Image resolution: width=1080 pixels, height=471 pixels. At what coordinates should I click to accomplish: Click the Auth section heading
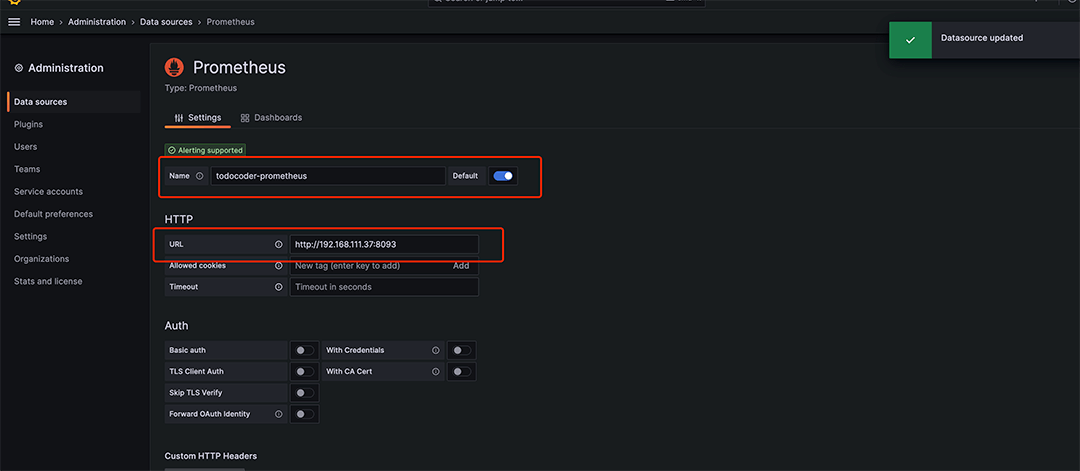176,326
